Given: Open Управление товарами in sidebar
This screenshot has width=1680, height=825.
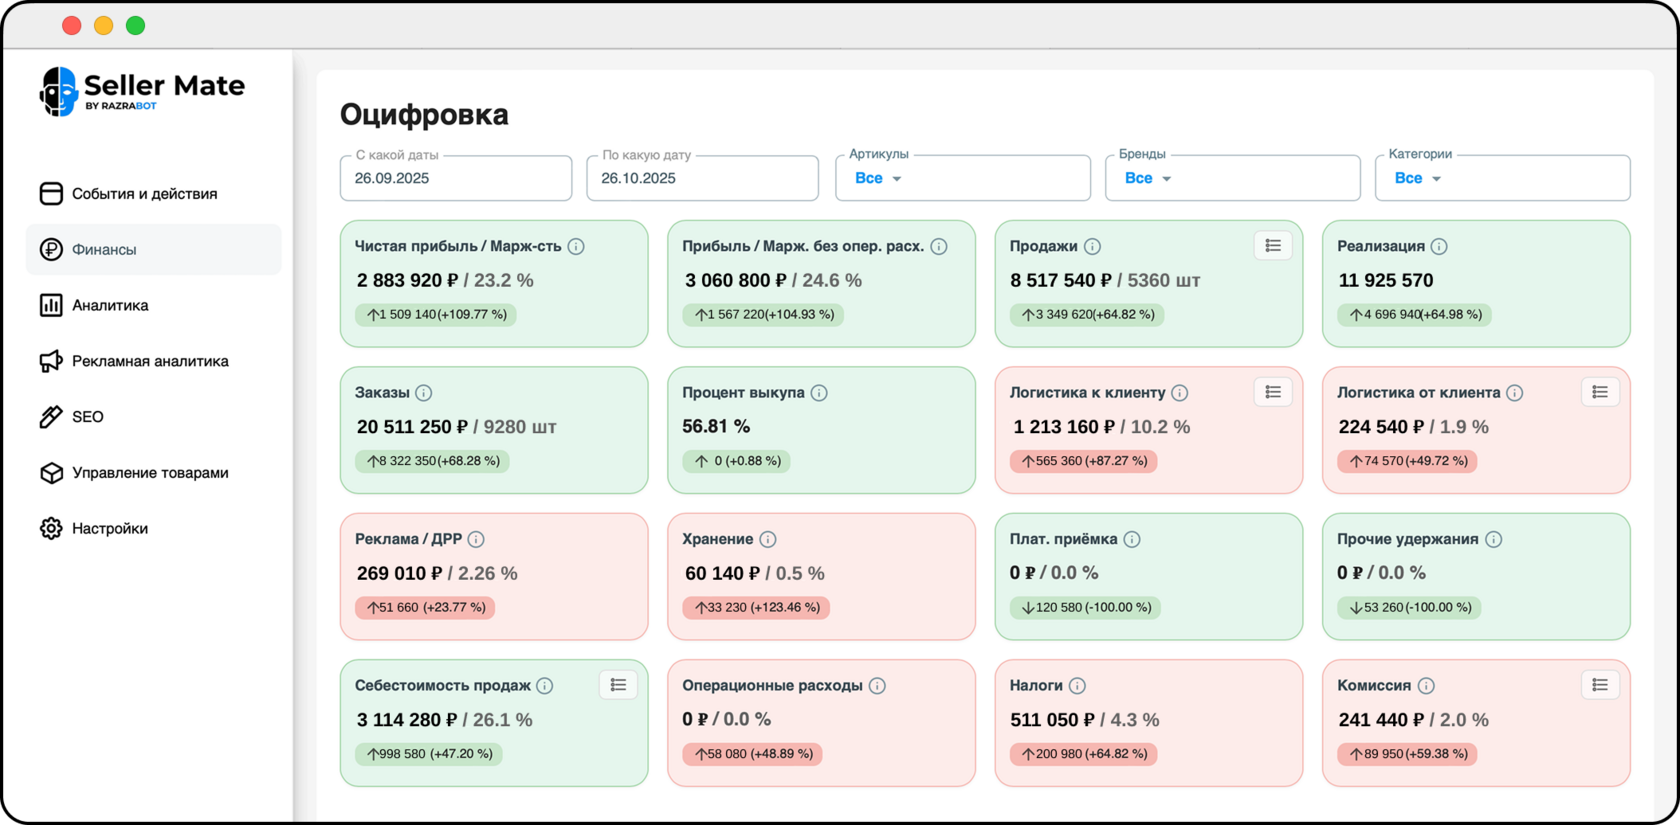Looking at the screenshot, I should (x=150, y=473).
